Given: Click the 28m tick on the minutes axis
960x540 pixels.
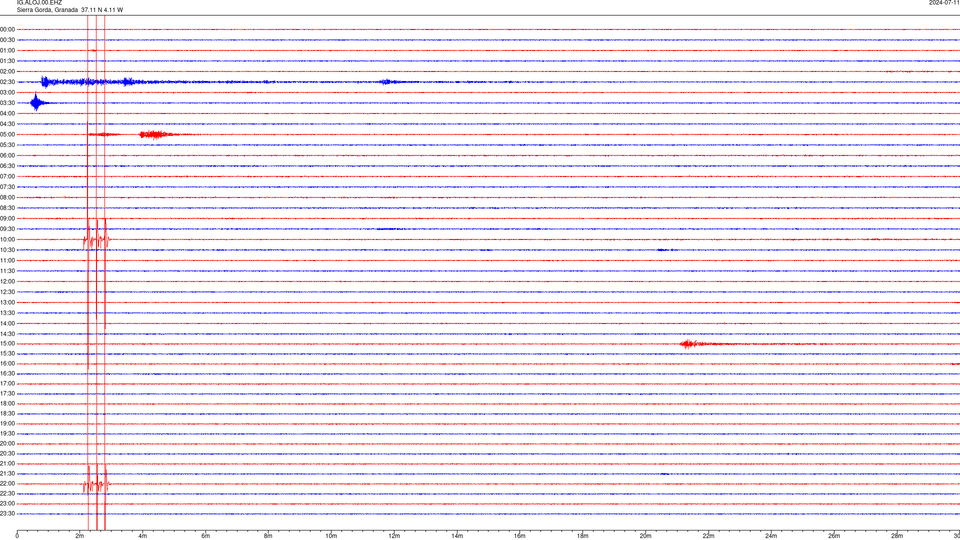Looking at the screenshot, I should click(x=897, y=536).
